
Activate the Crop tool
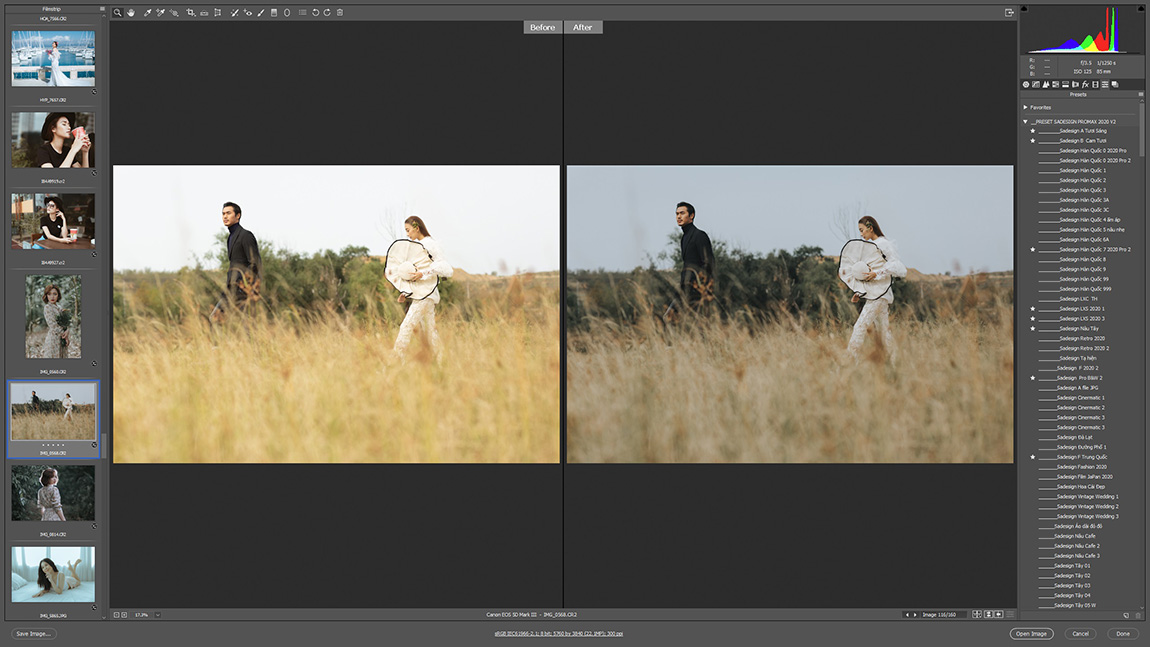pyautogui.click(x=191, y=13)
